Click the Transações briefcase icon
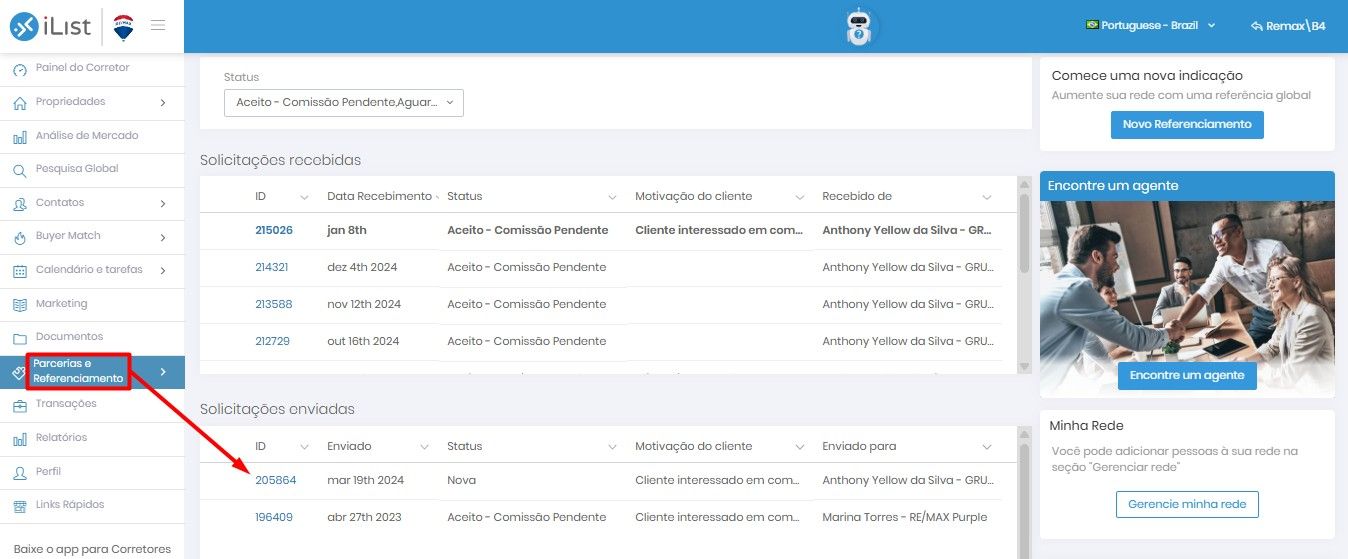The width and height of the screenshot is (1348, 559). click(20, 405)
